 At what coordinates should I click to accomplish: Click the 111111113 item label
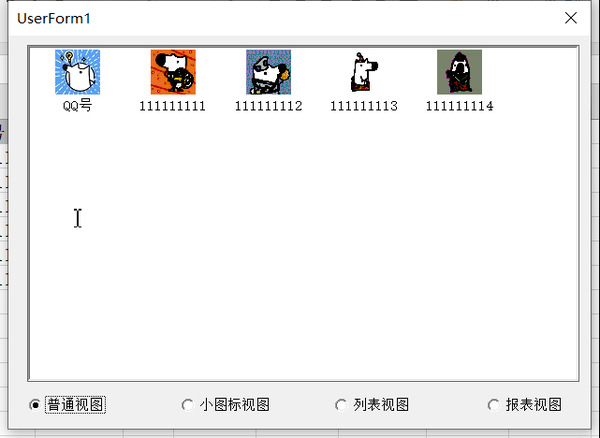[364, 106]
